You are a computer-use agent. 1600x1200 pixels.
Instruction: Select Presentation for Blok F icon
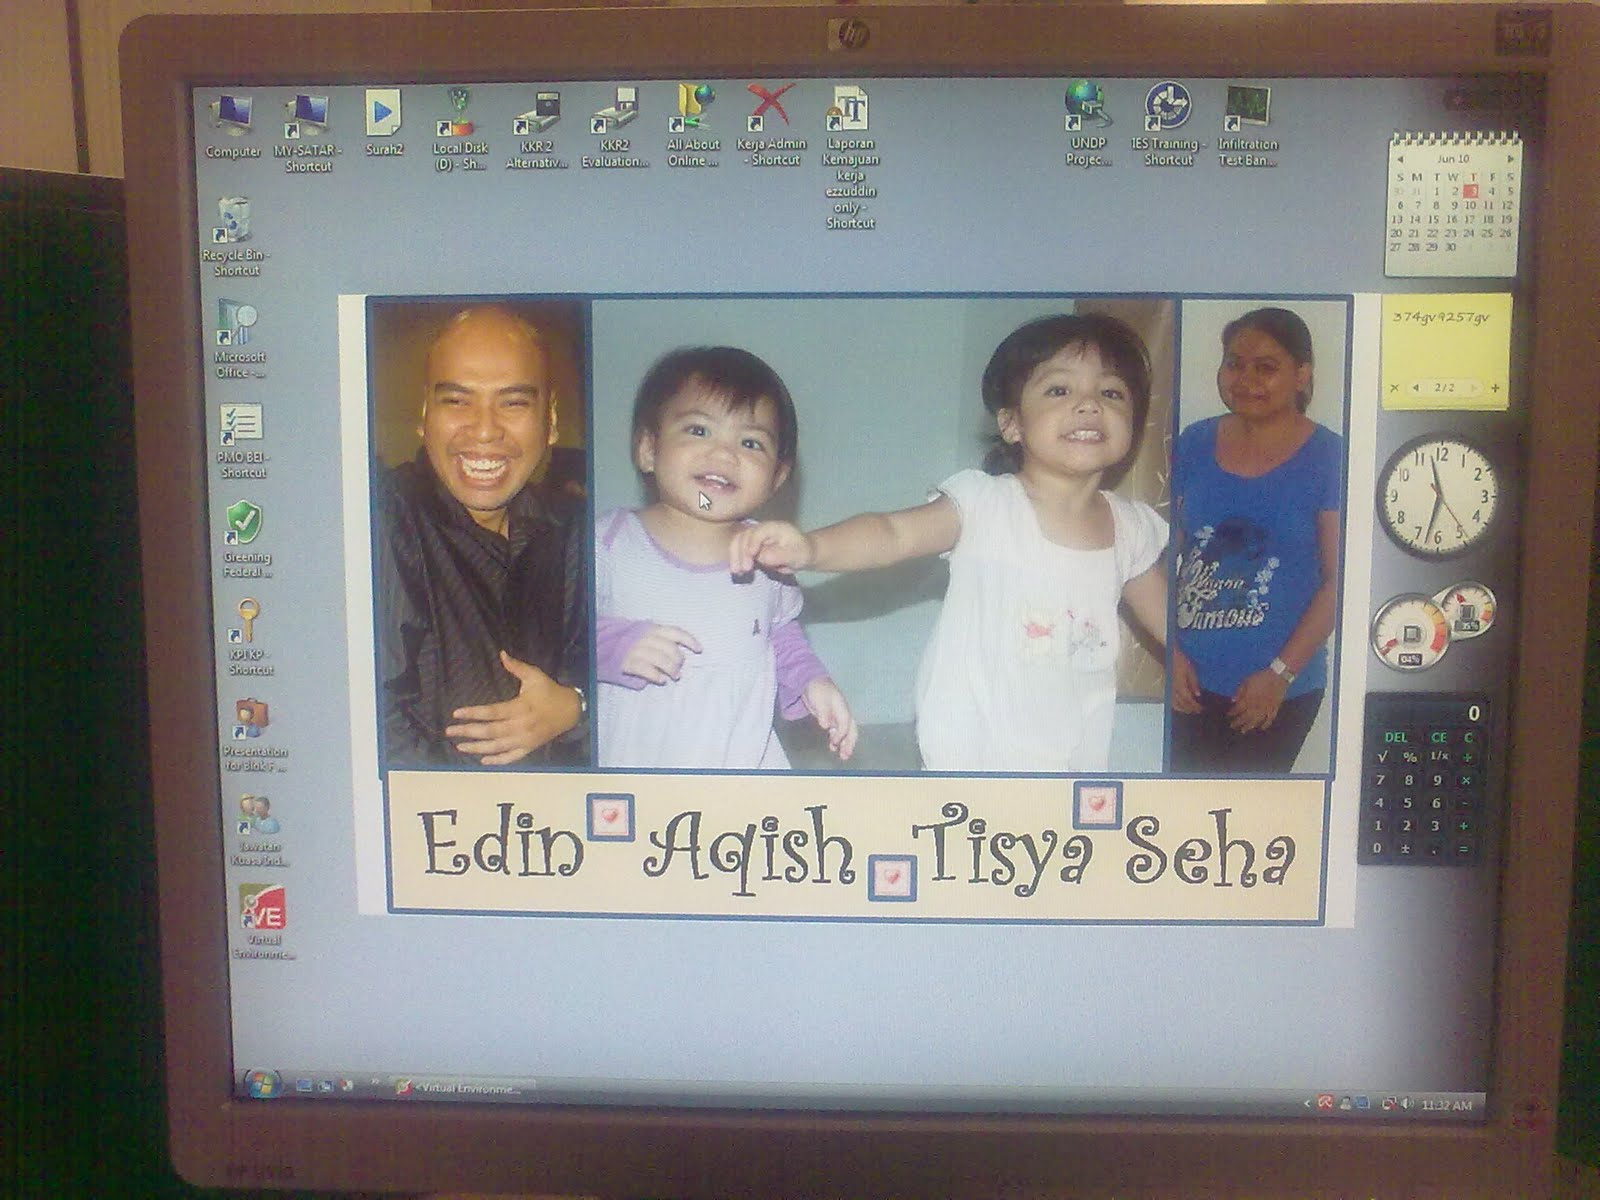point(254,736)
